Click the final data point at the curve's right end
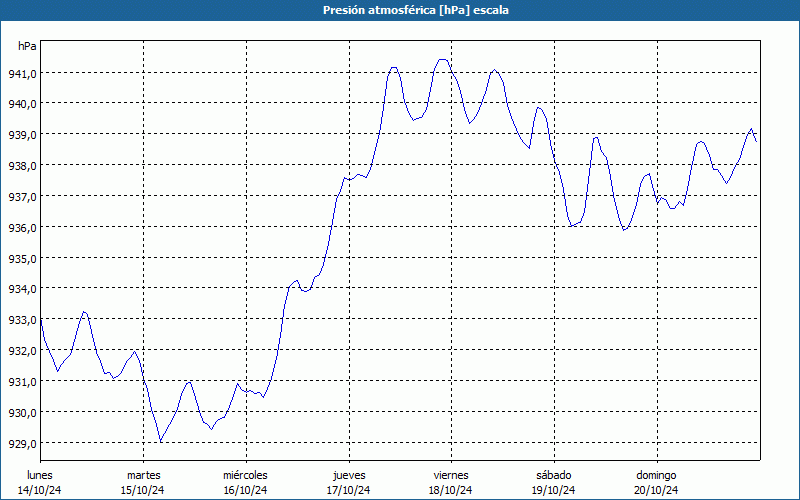Screen dimensions: 800x500 coord(756,141)
